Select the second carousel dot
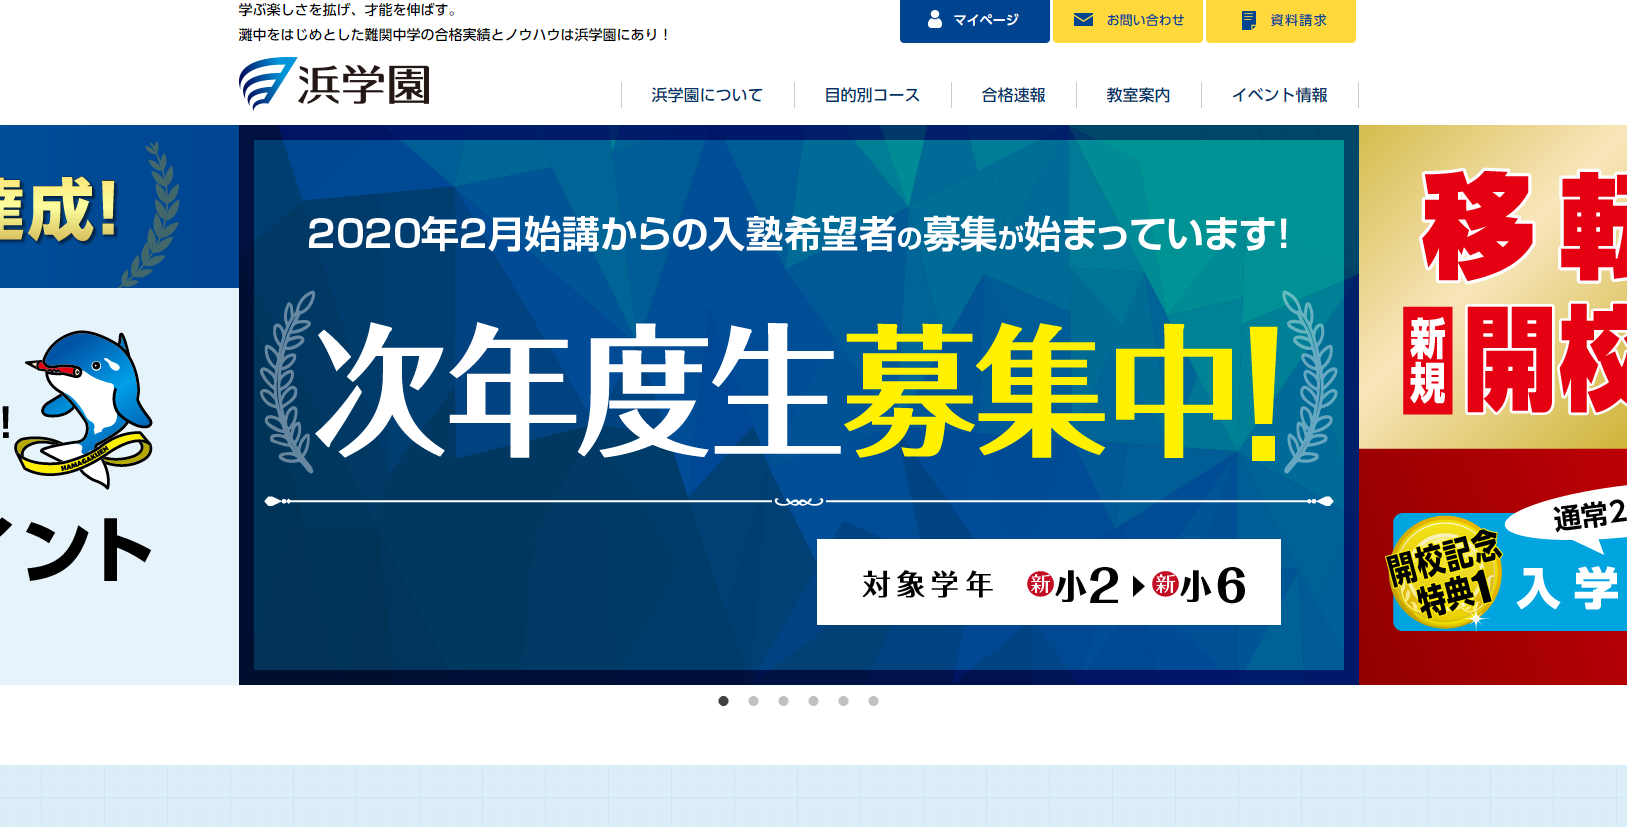This screenshot has height=827, width=1627. tap(753, 701)
